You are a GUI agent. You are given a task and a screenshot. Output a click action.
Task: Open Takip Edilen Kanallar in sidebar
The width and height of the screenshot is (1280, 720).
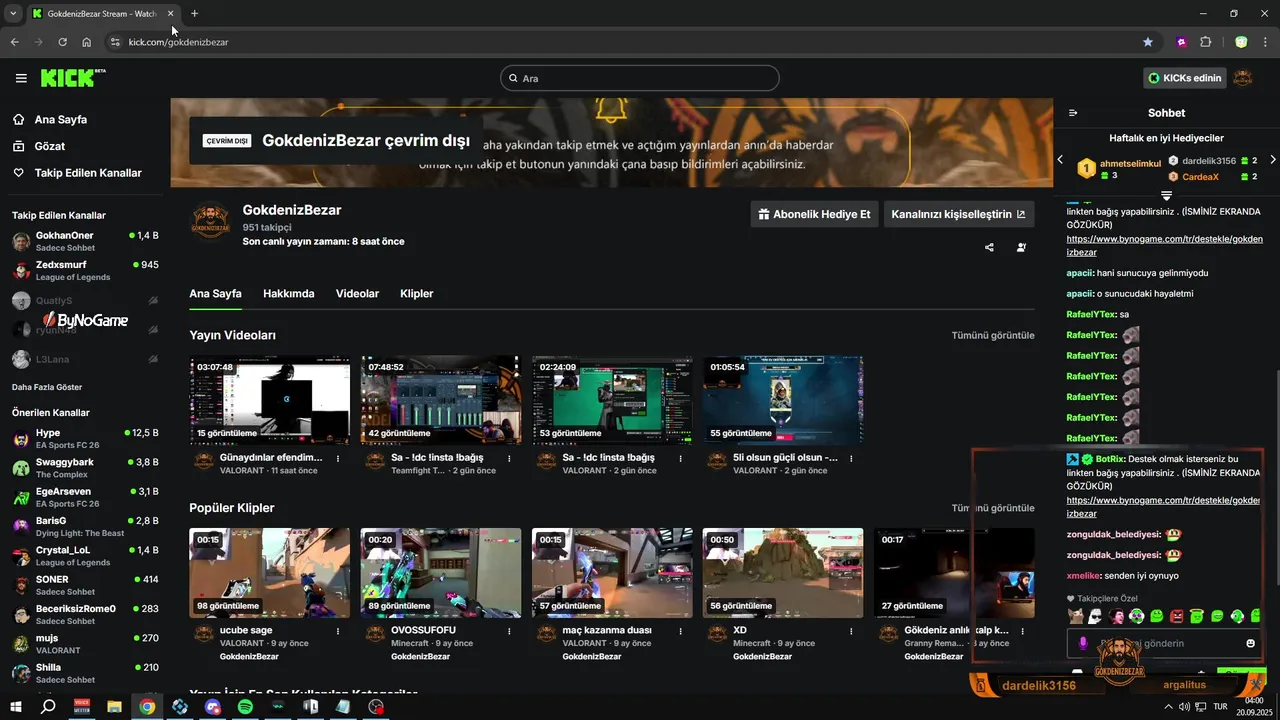click(88, 173)
